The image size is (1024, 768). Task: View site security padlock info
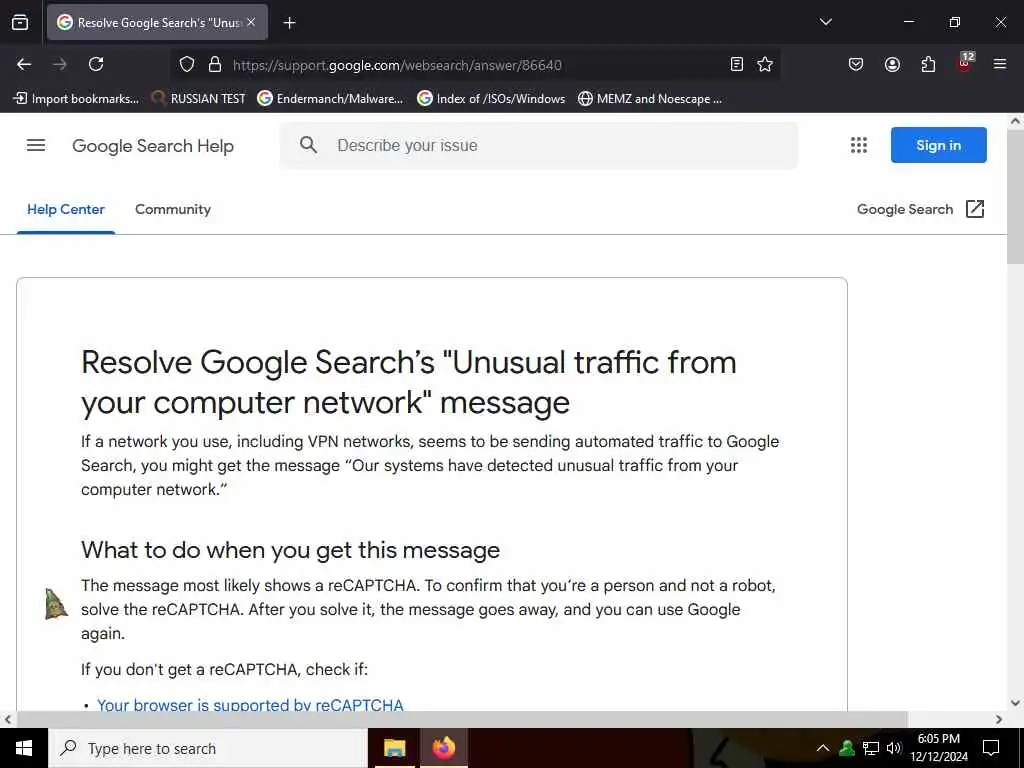(214, 65)
